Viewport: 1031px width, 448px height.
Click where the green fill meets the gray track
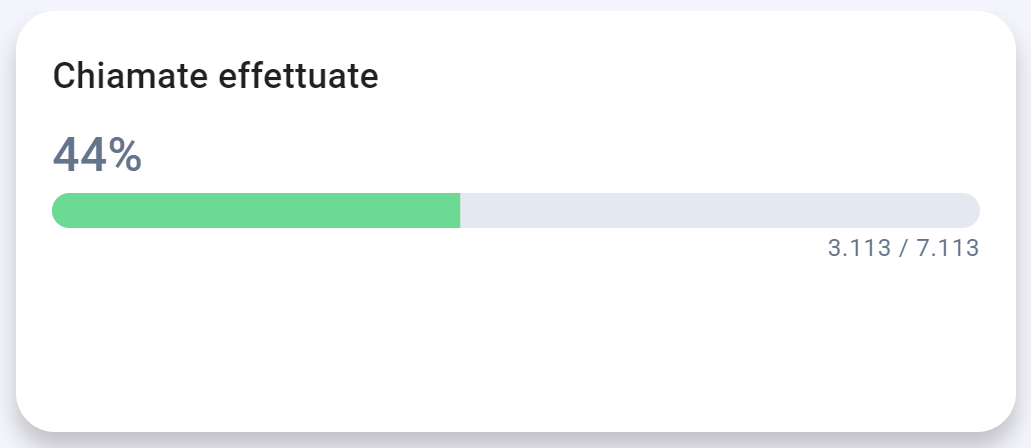pyautogui.click(x=460, y=210)
